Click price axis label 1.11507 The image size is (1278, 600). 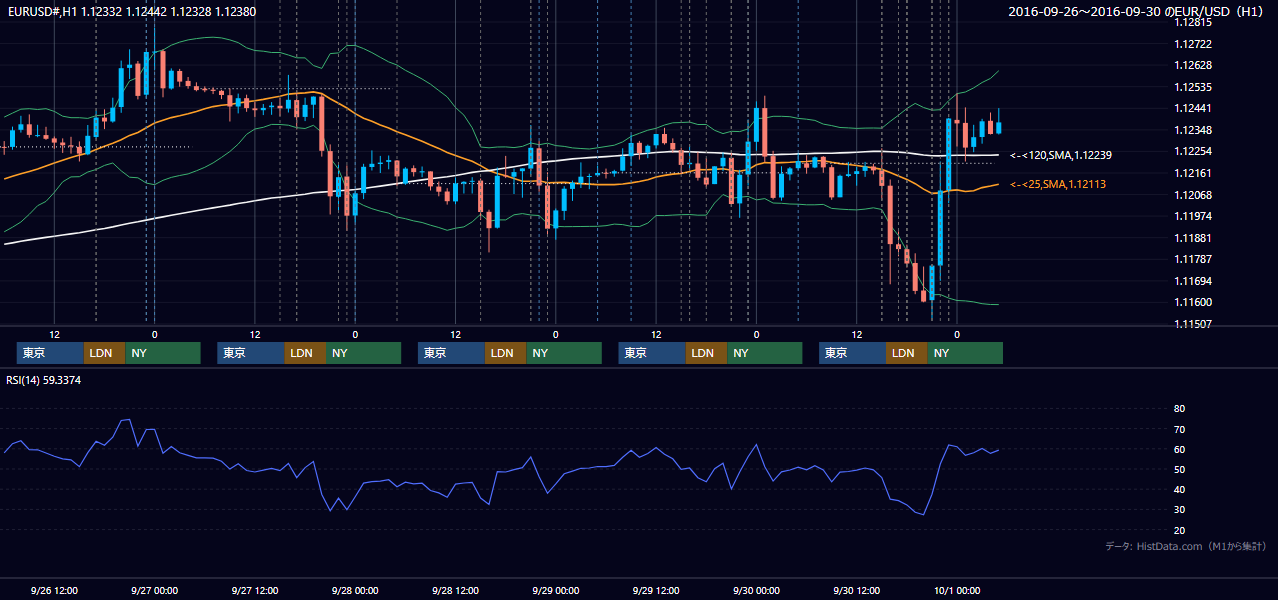coord(1192,324)
